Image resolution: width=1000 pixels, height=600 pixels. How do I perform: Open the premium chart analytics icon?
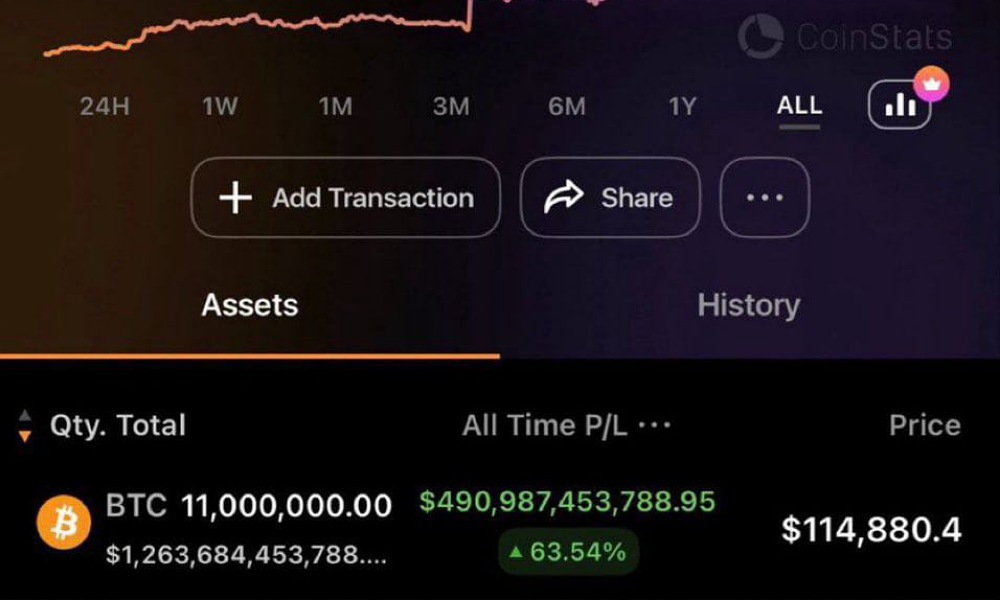900,104
